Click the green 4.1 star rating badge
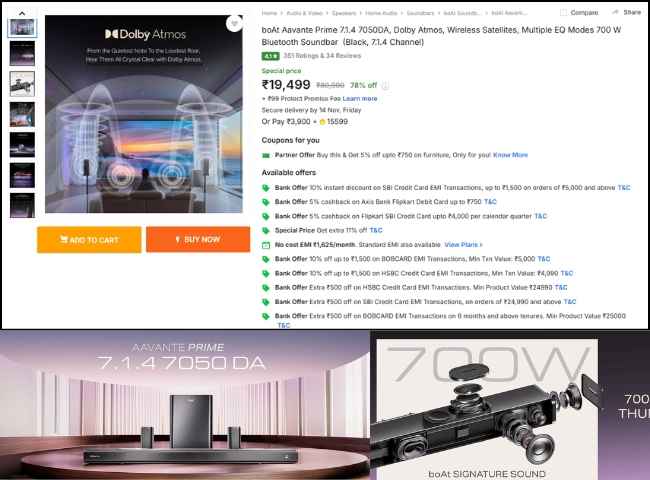Viewport: 650px width, 480px height. 270,56
